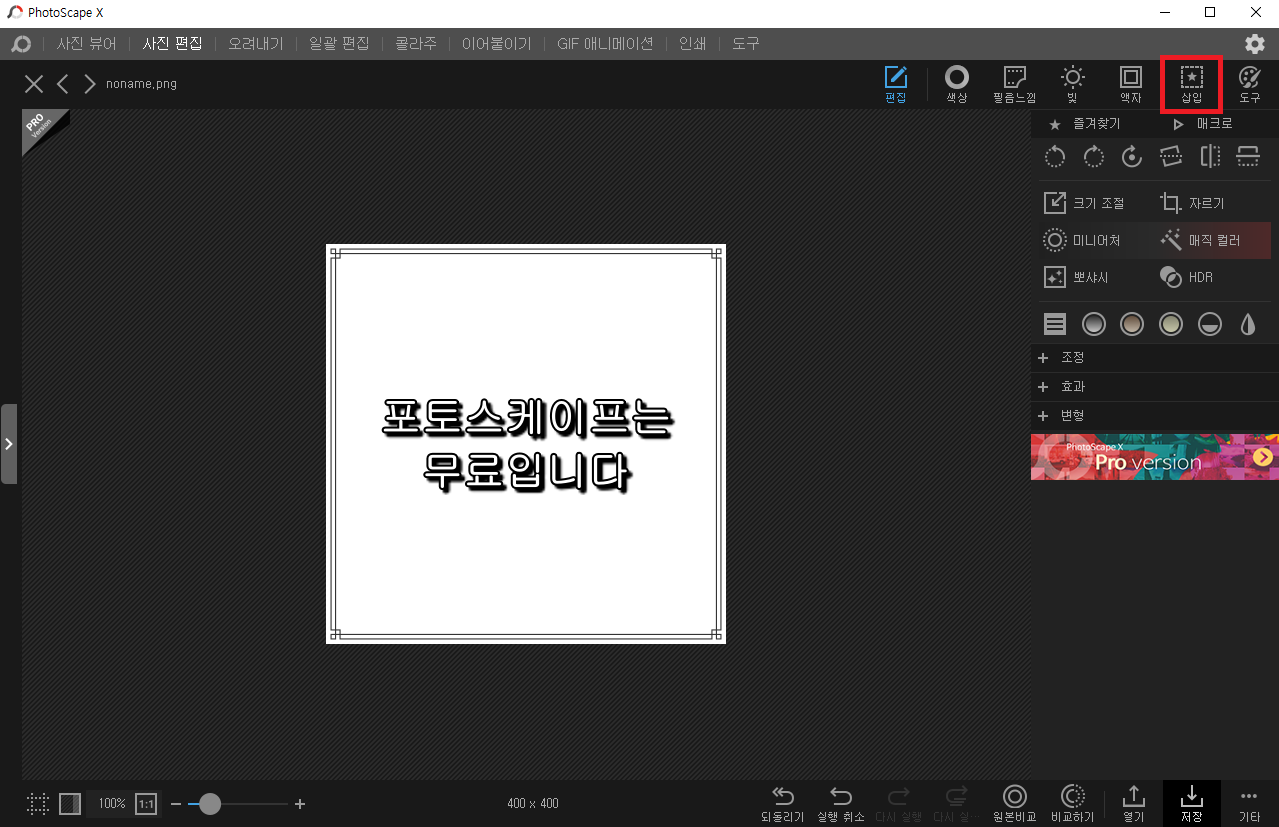The width and height of the screenshot is (1279, 827).
Task: Open the 필름느낌 film effects
Action: (1014, 84)
